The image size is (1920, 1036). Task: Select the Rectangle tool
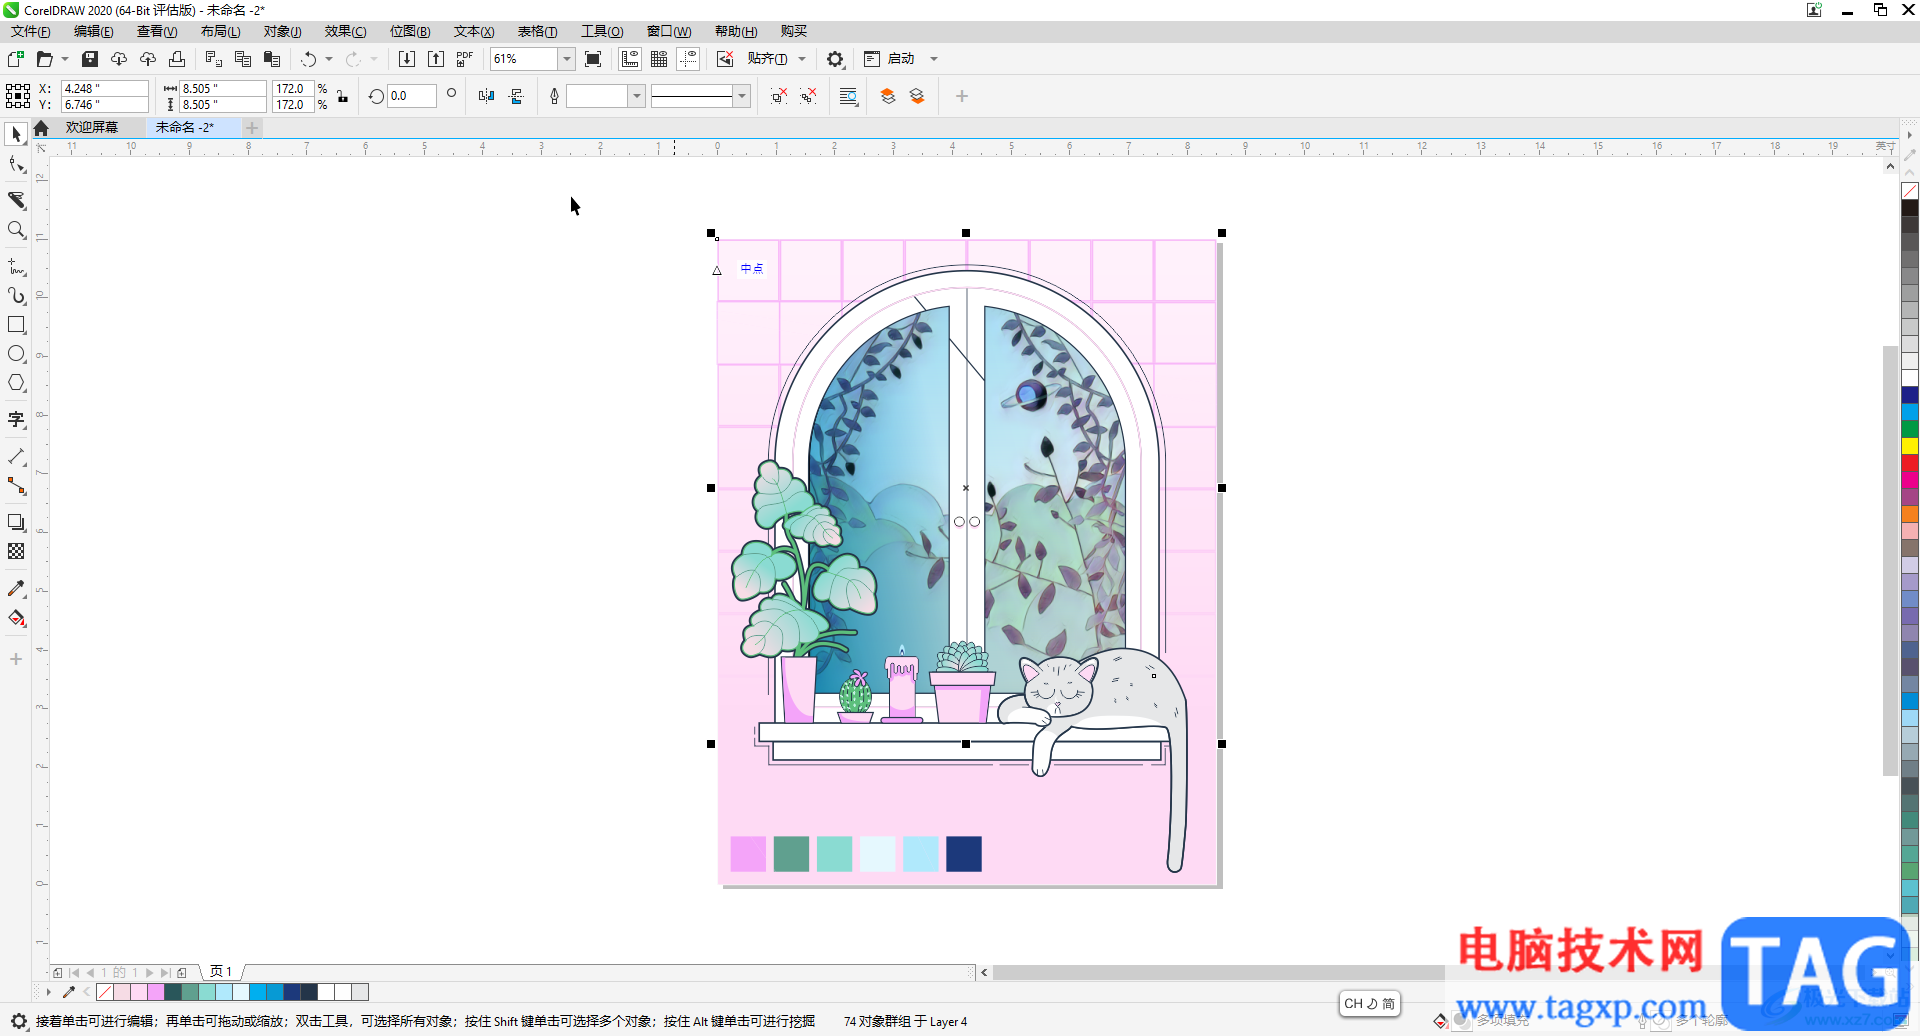pyautogui.click(x=16, y=325)
